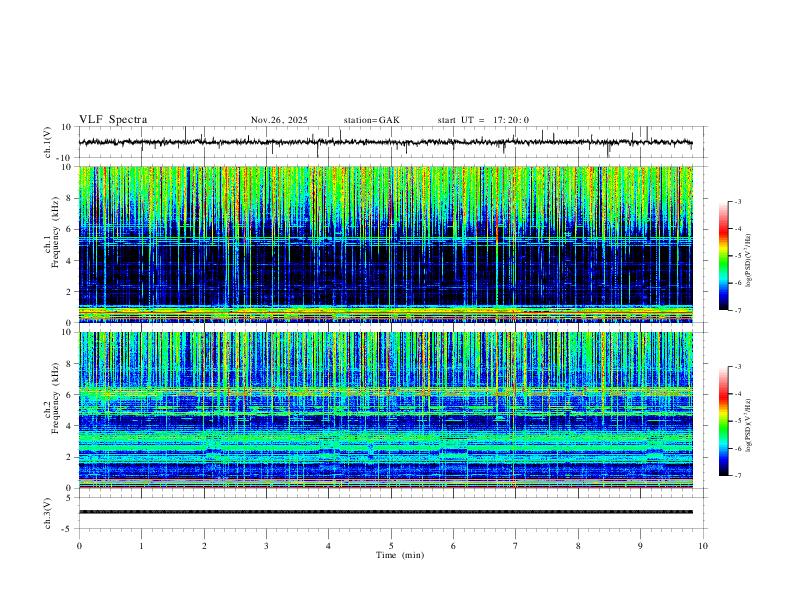The height and width of the screenshot is (612, 792).
Task: Select the ch.2 spectrogram color scale bar
Action: click(x=723, y=421)
